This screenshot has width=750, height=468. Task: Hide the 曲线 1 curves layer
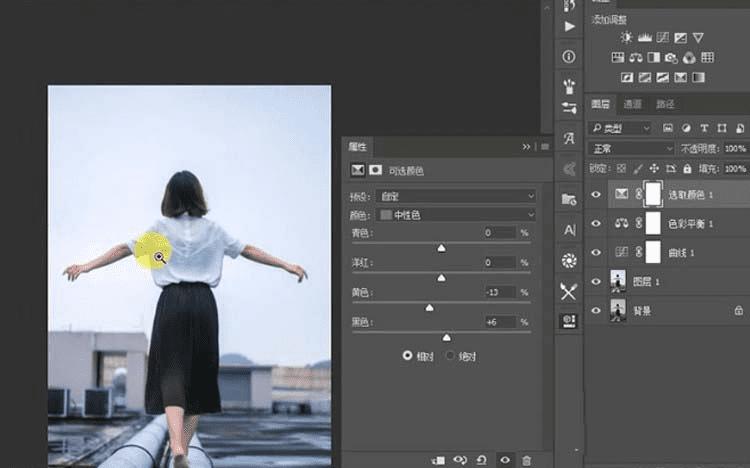596,251
